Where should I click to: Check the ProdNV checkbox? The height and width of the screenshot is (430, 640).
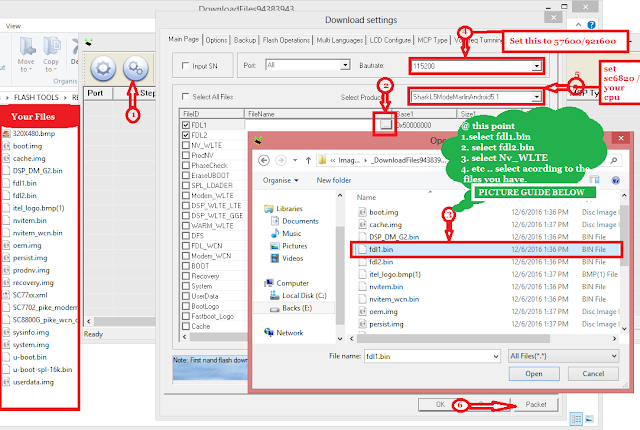(x=186, y=155)
